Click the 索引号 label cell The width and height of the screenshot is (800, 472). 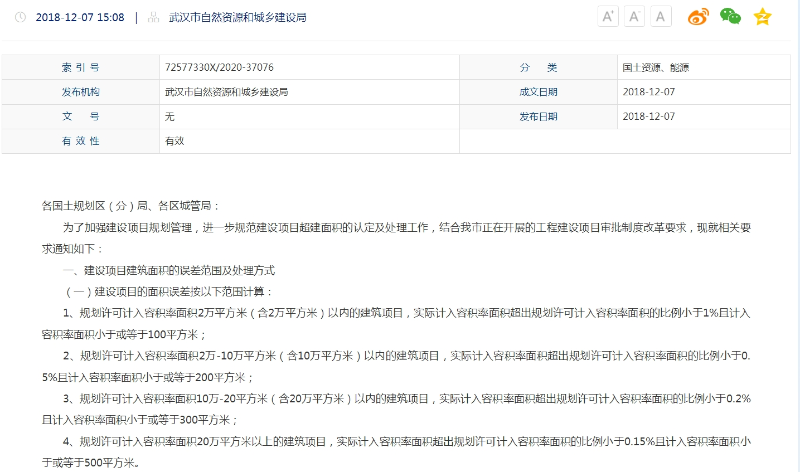[81, 67]
